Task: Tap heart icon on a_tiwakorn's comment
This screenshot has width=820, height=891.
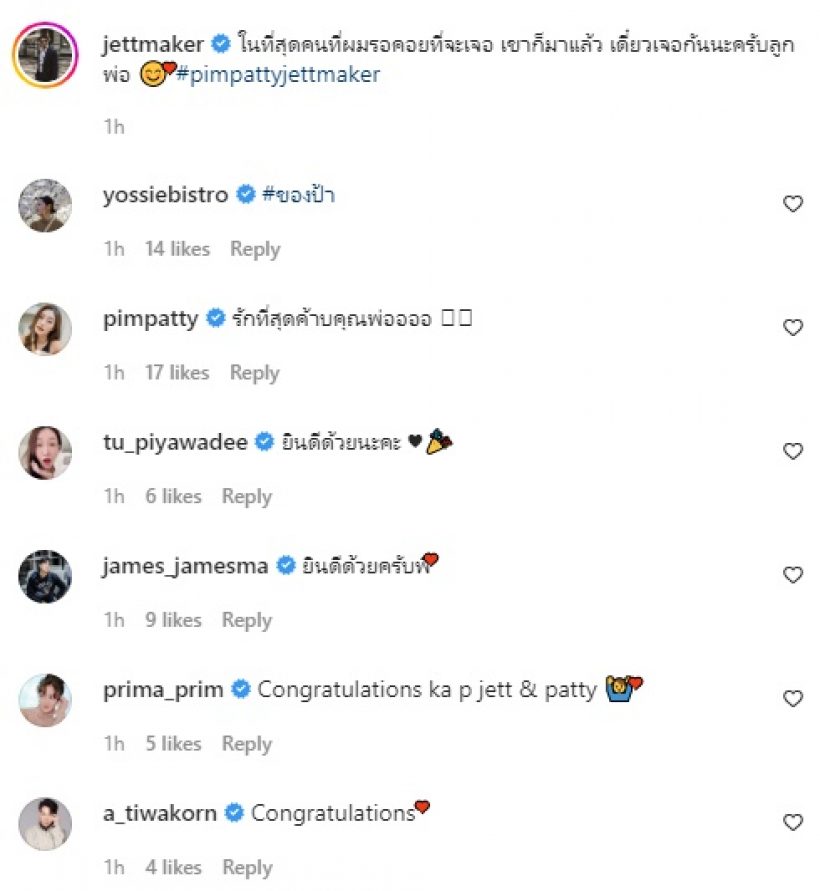Action: point(793,823)
